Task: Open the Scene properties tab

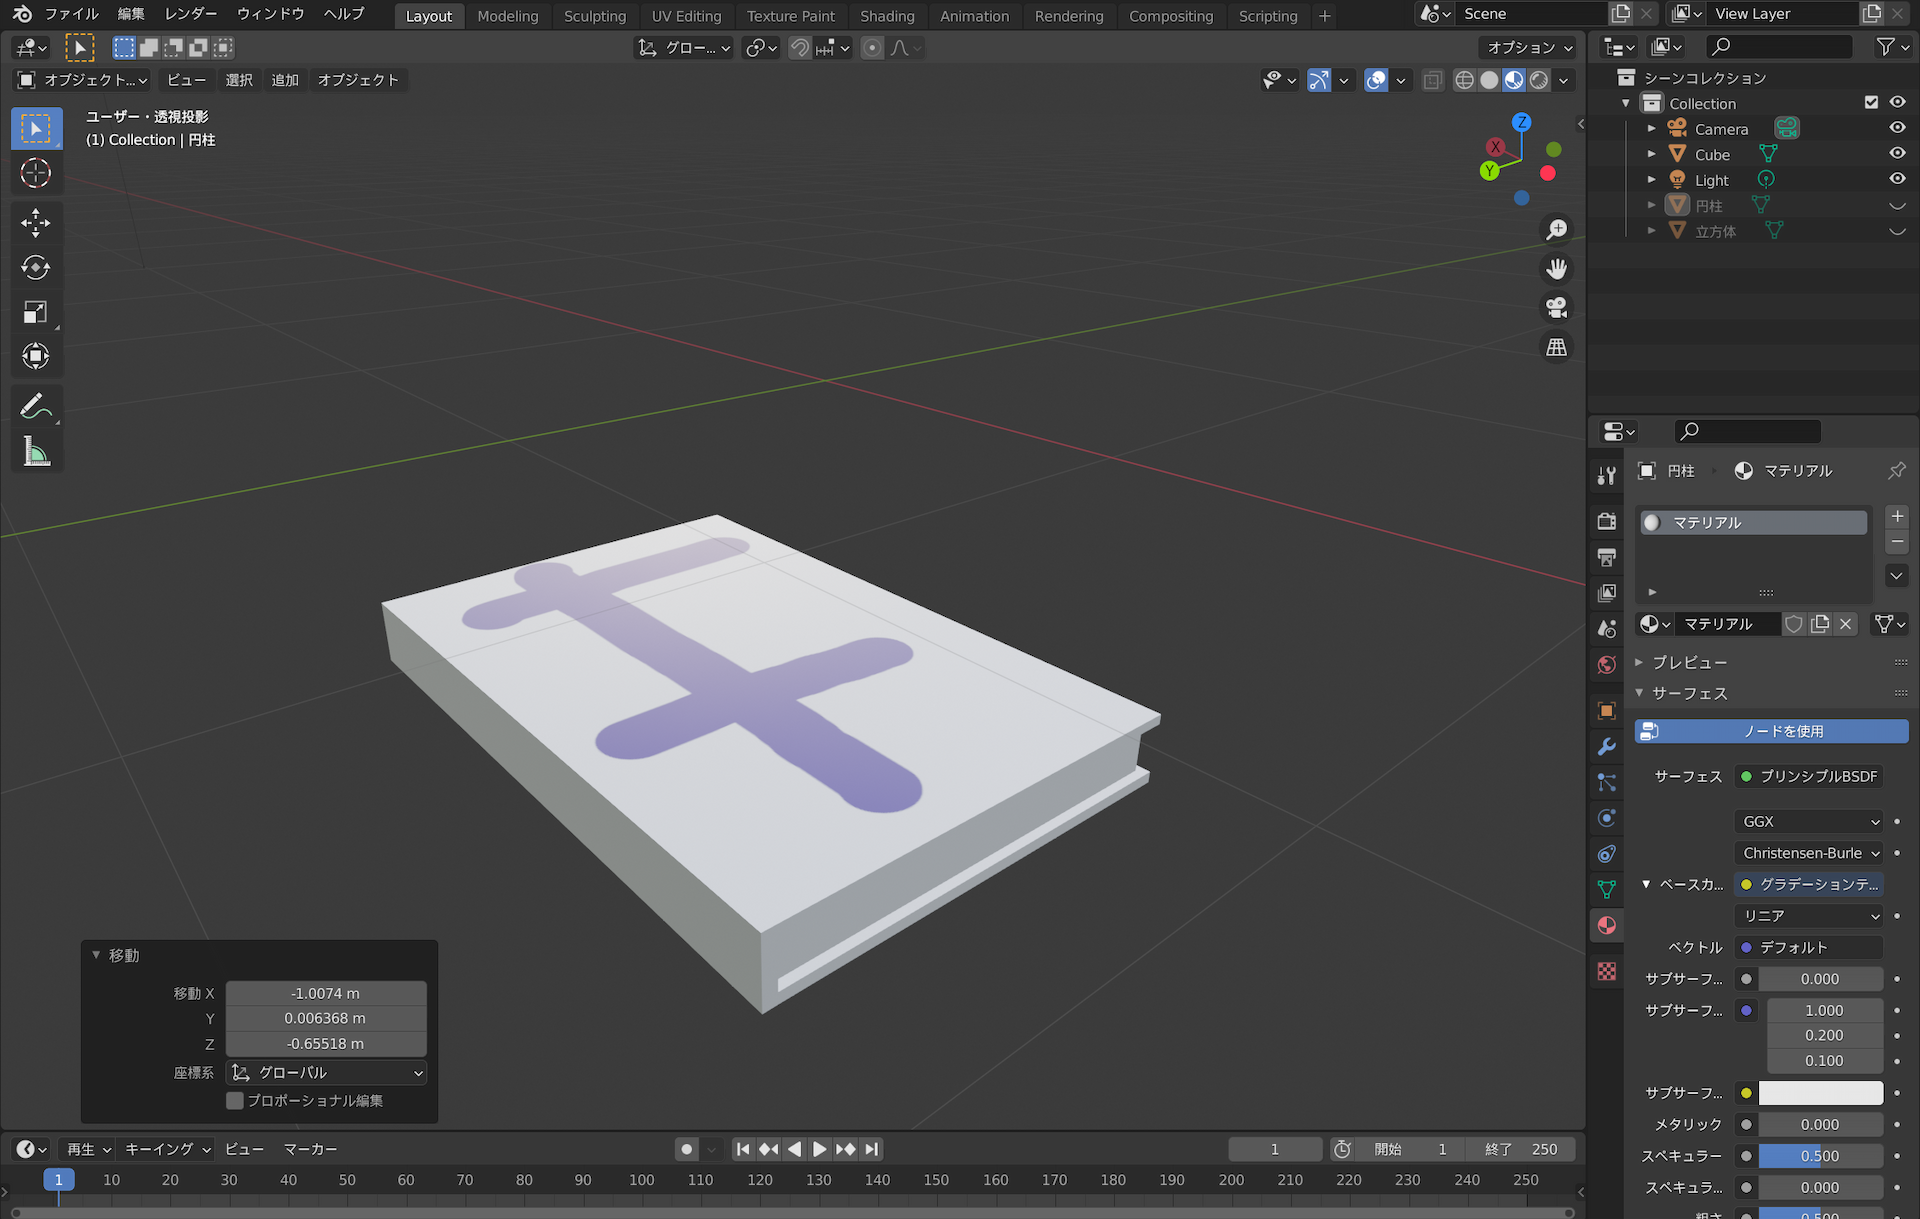Action: [1607, 629]
